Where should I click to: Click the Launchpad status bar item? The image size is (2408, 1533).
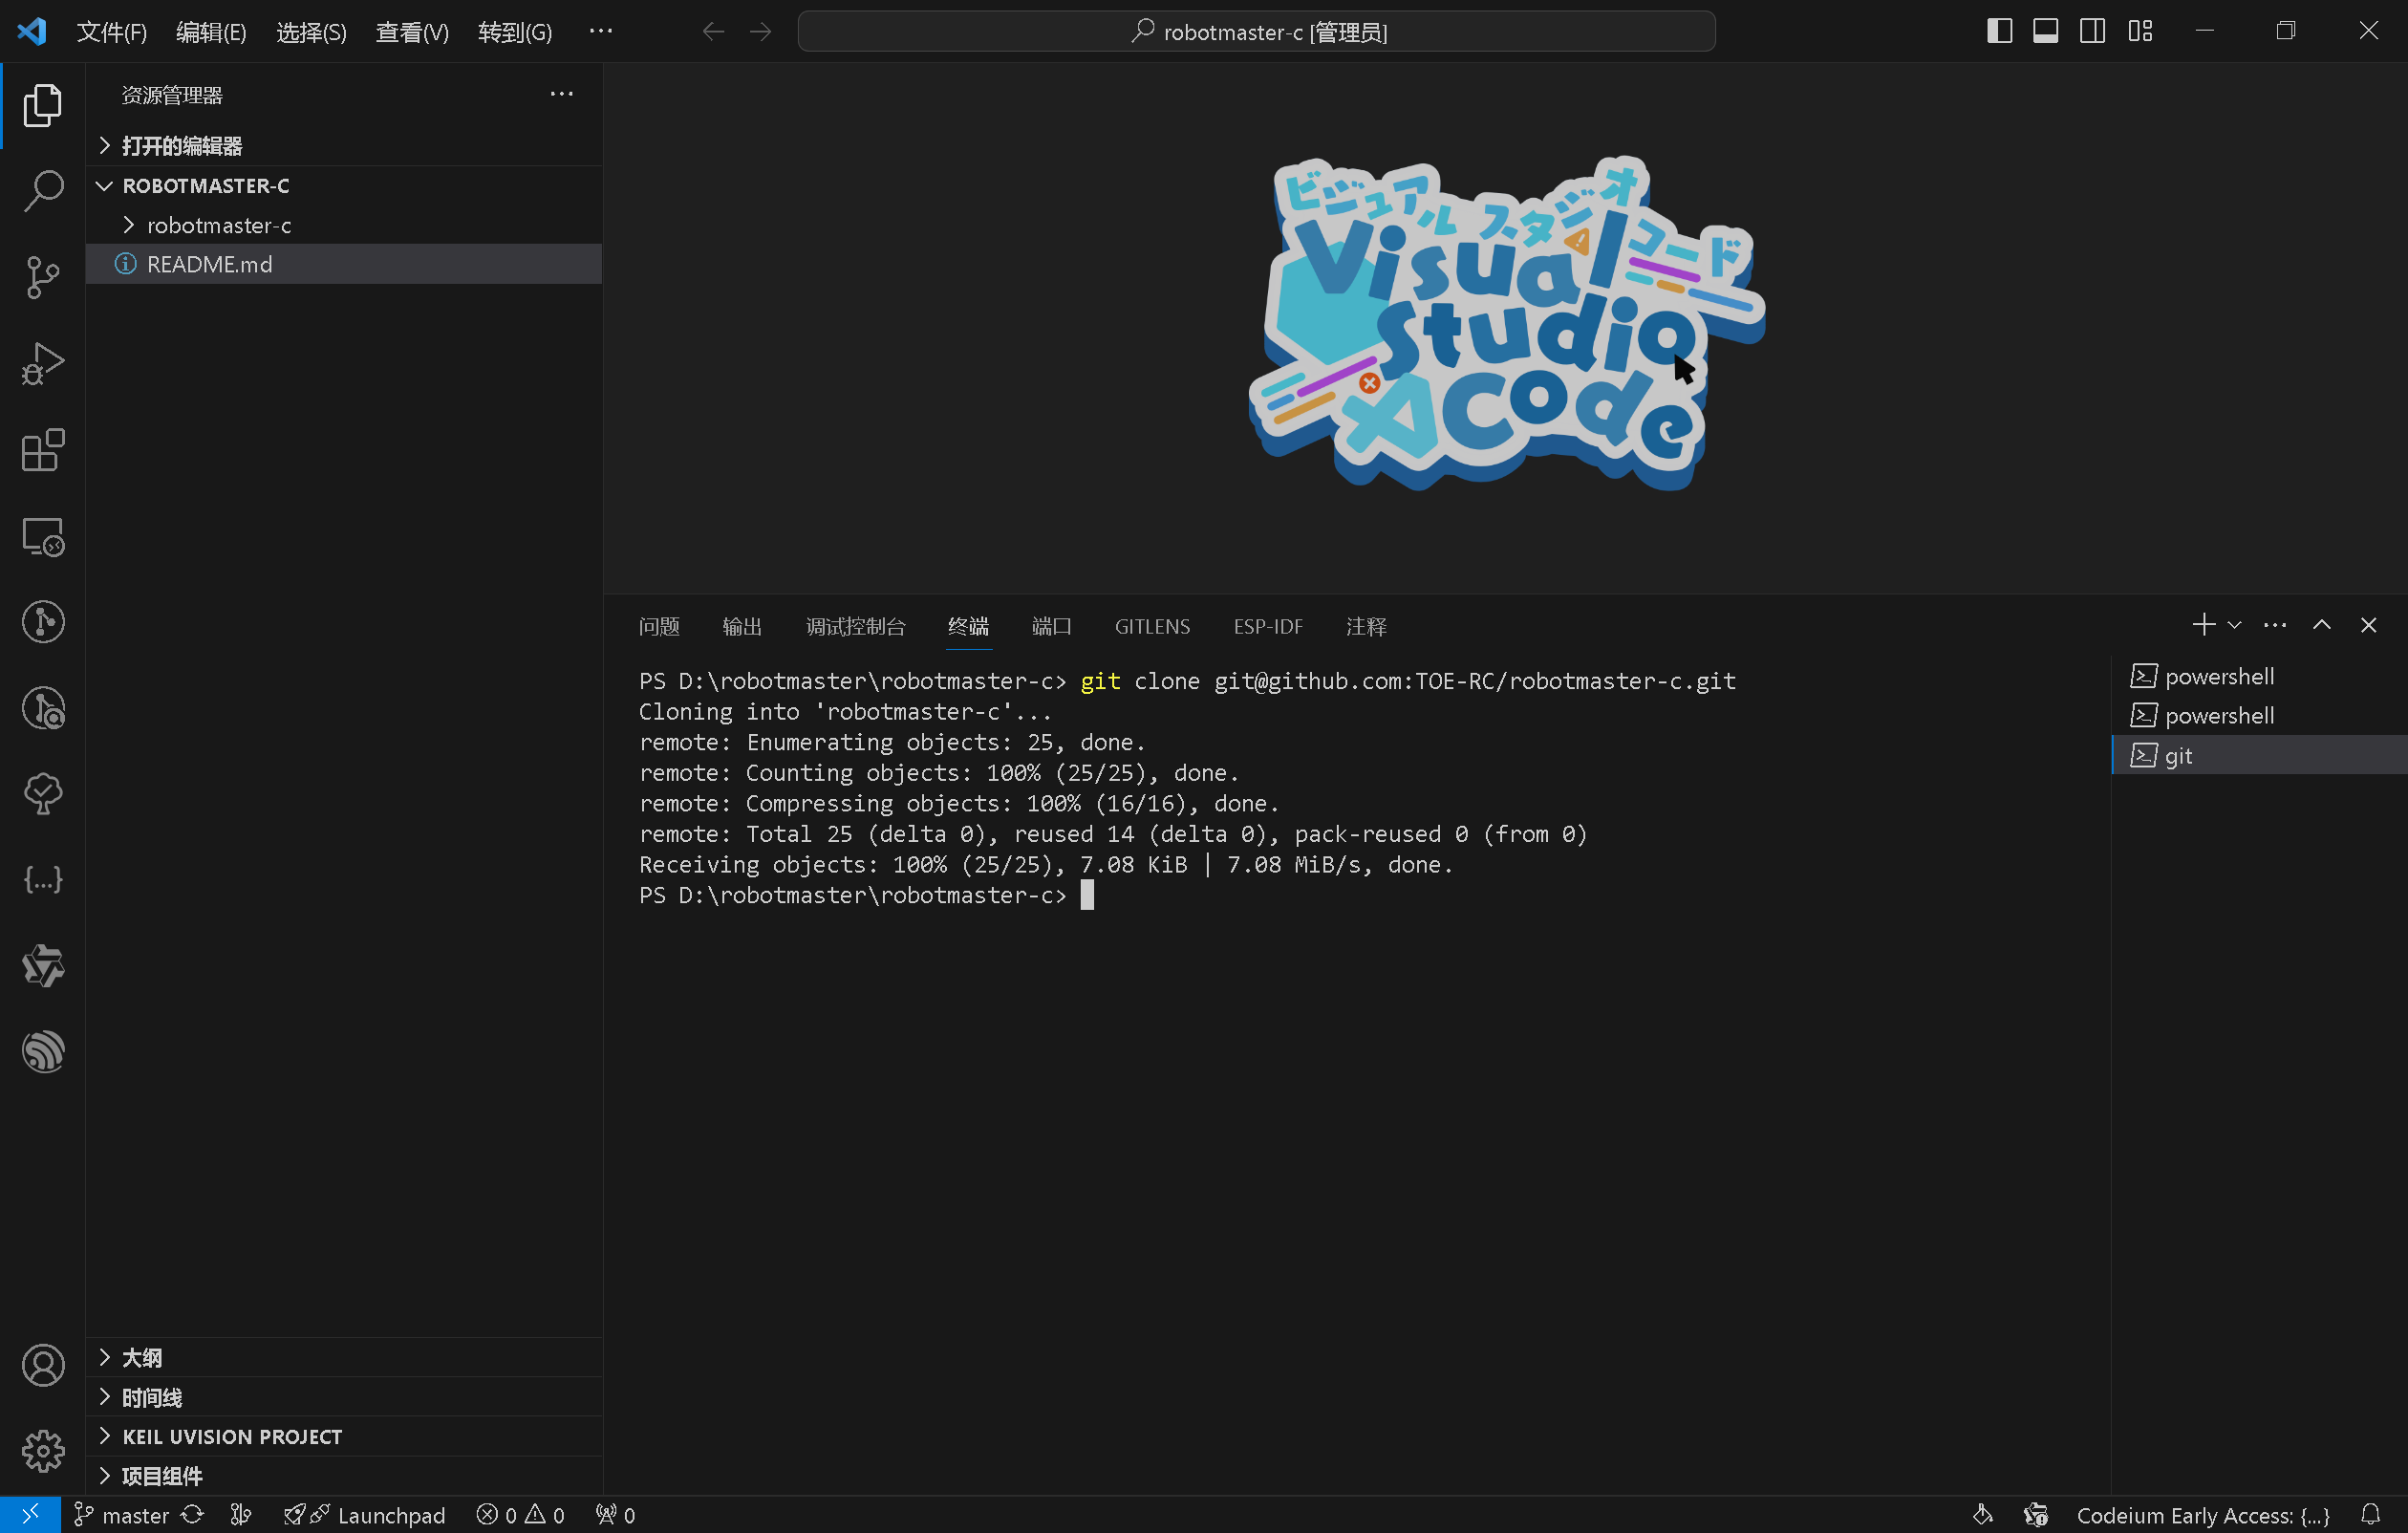tap(365, 1515)
